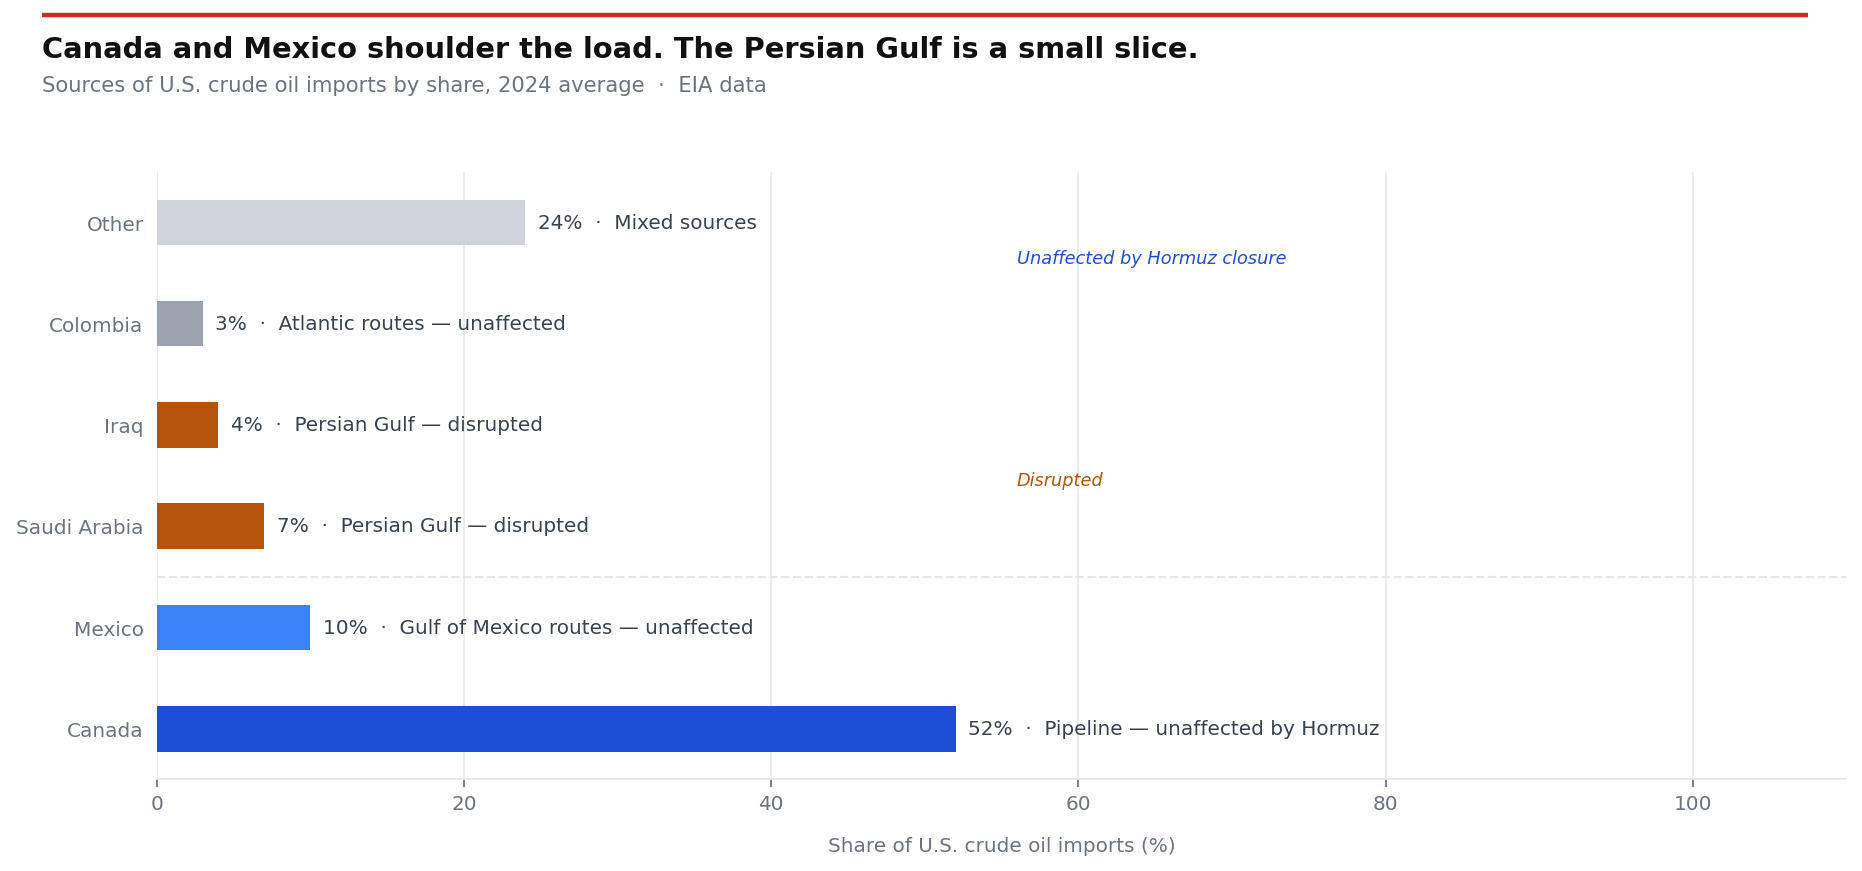Screen dimensions: 1862x871
Task: Select the orange Iraq bar
Action: click(x=187, y=425)
